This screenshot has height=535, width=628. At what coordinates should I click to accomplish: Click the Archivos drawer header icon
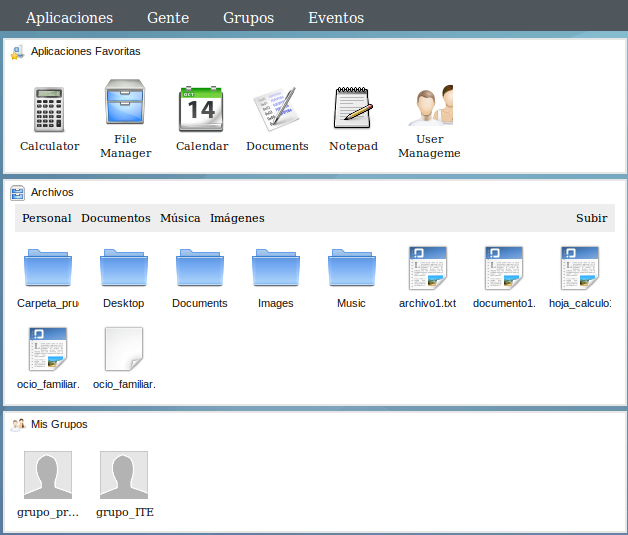click(17, 193)
